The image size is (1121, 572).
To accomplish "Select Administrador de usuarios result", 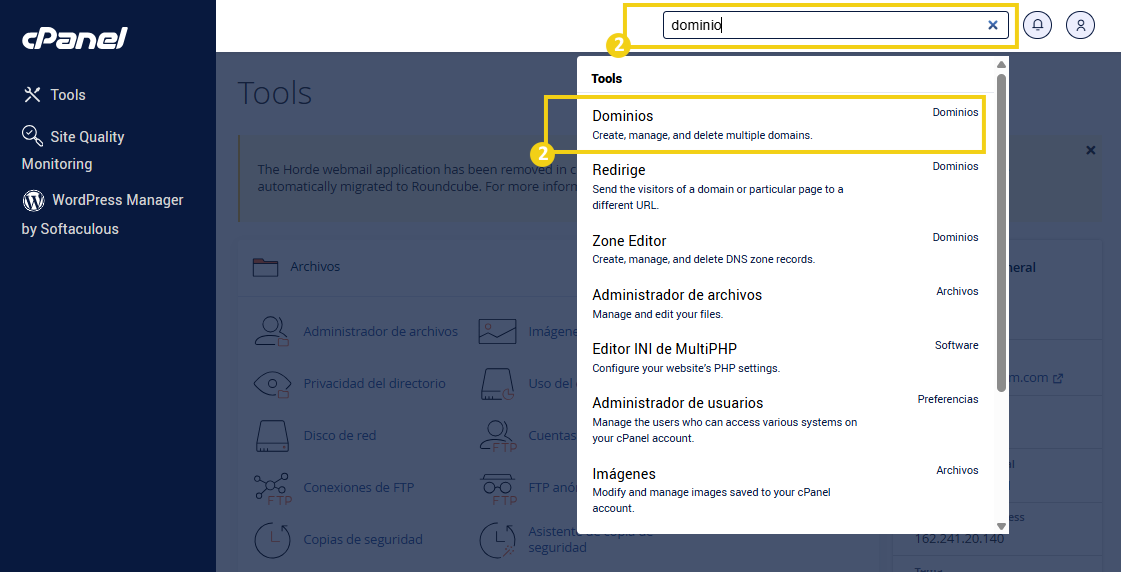I will coord(785,420).
